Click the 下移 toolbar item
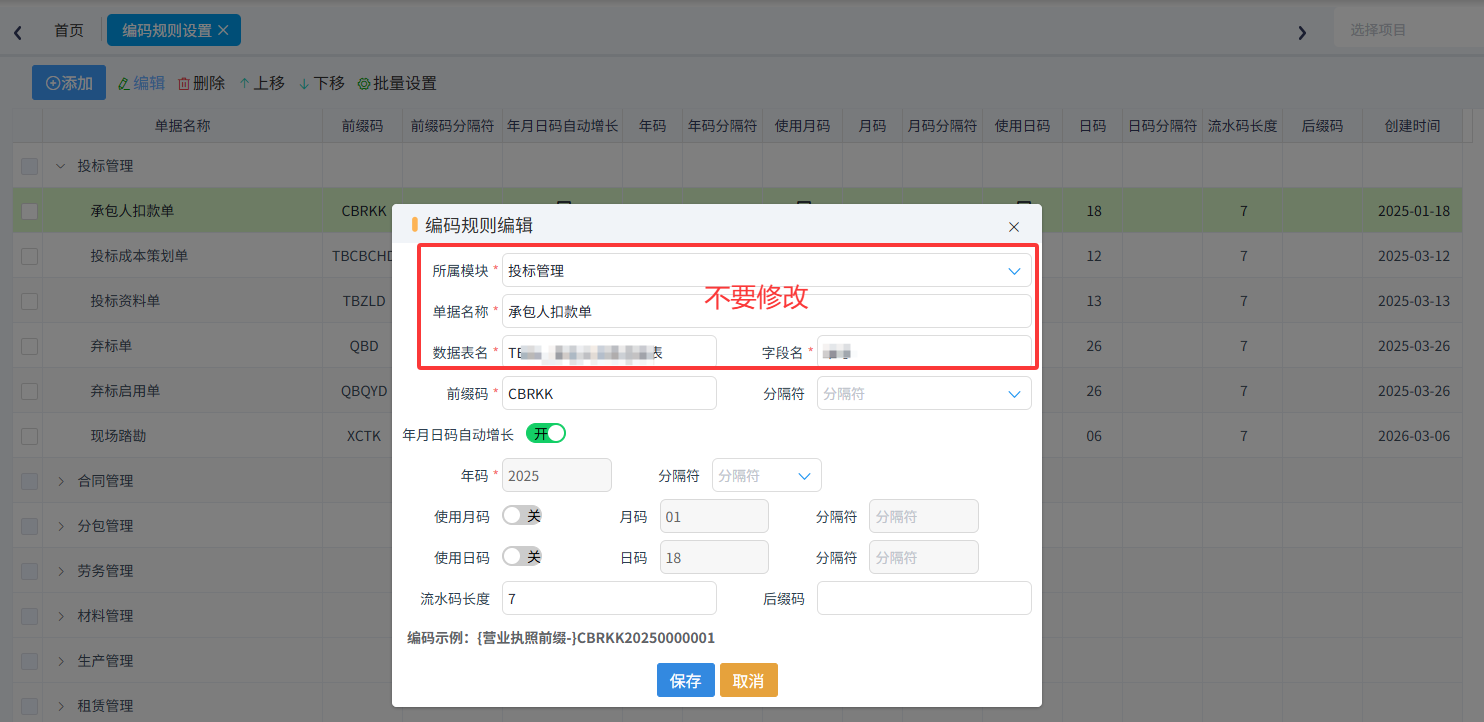The height and width of the screenshot is (722, 1484). click(x=321, y=83)
